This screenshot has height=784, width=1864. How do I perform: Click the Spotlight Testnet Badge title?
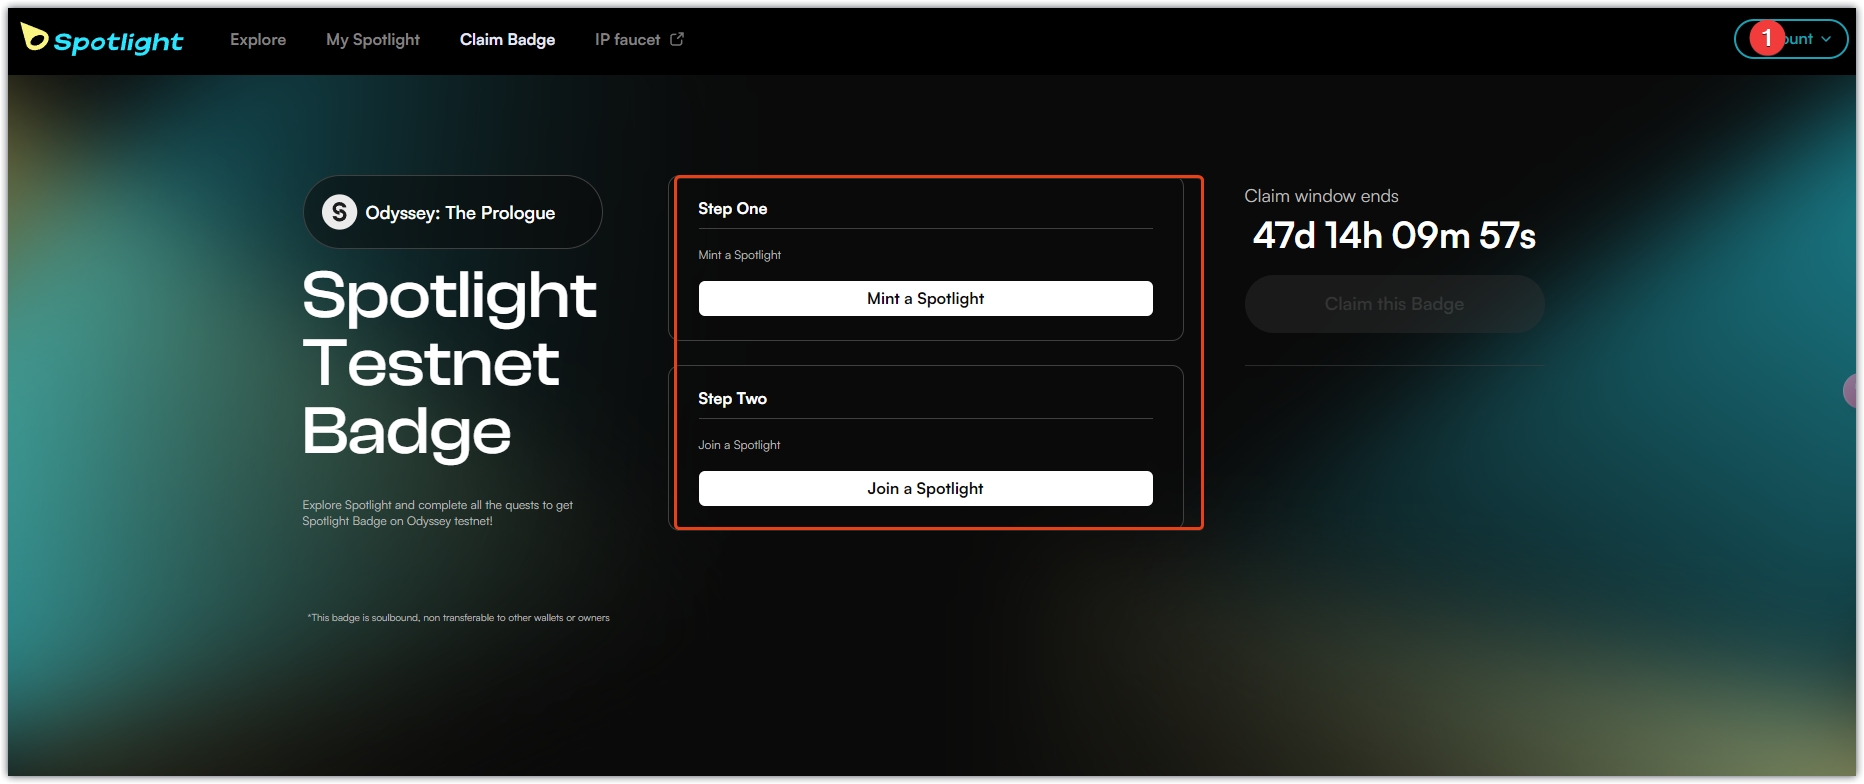[448, 363]
